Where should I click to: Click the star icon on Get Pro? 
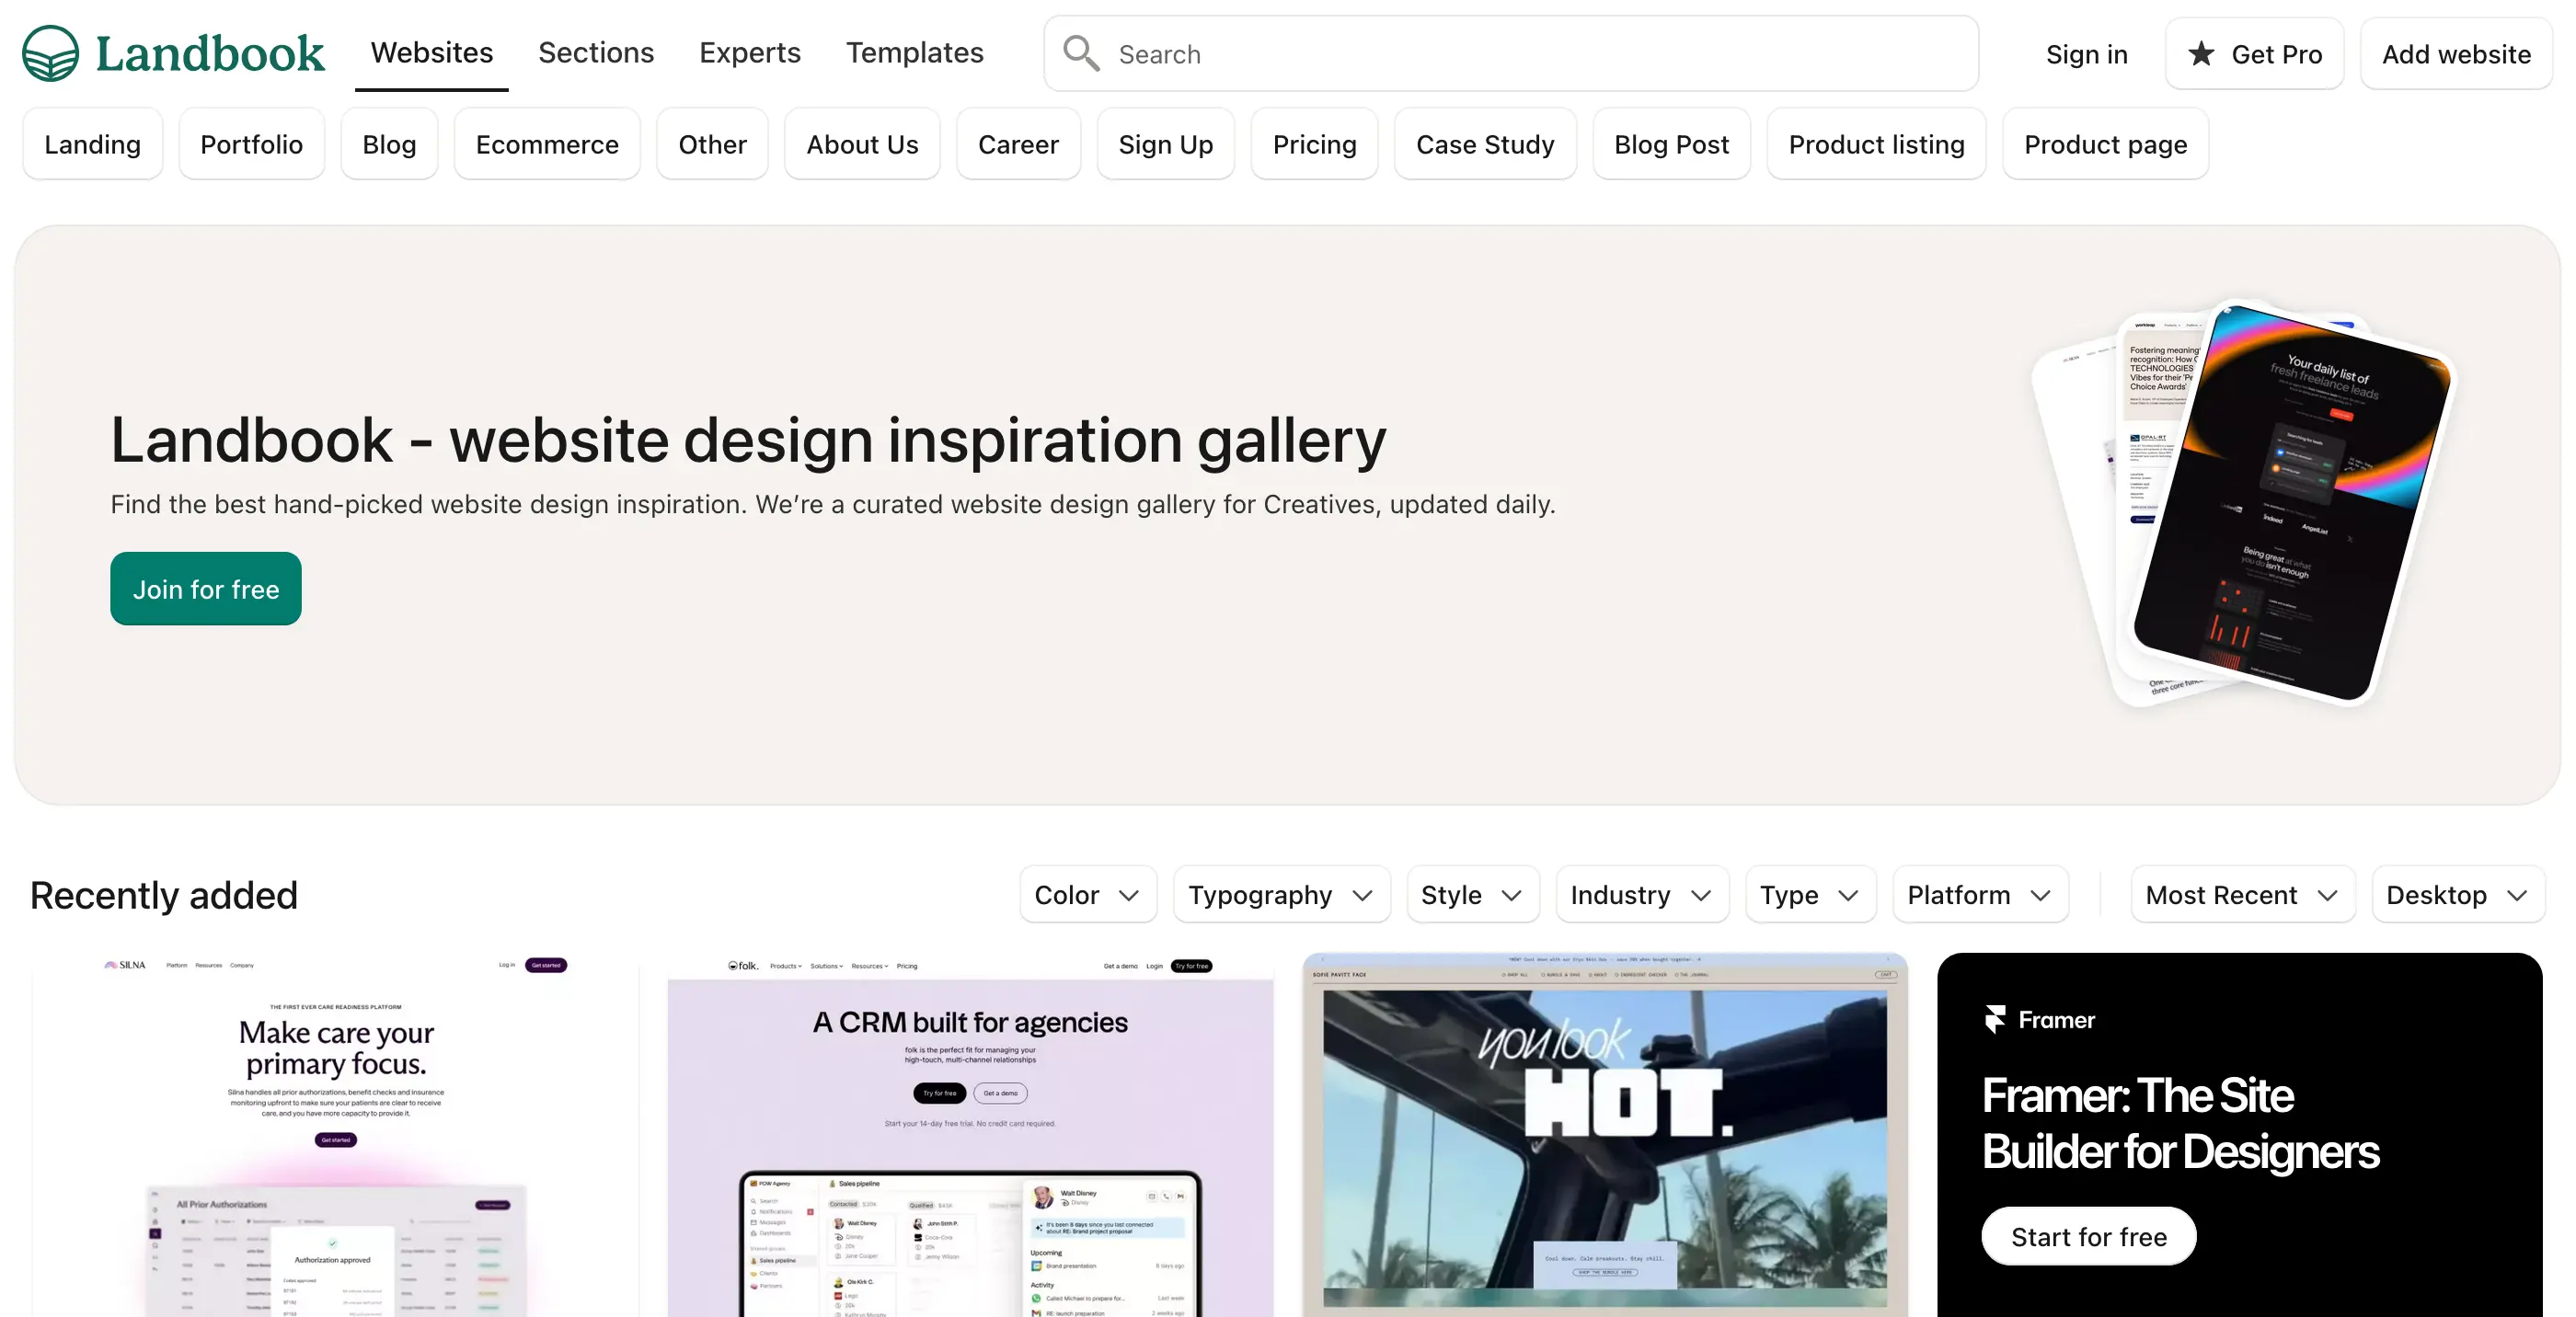click(x=2201, y=53)
